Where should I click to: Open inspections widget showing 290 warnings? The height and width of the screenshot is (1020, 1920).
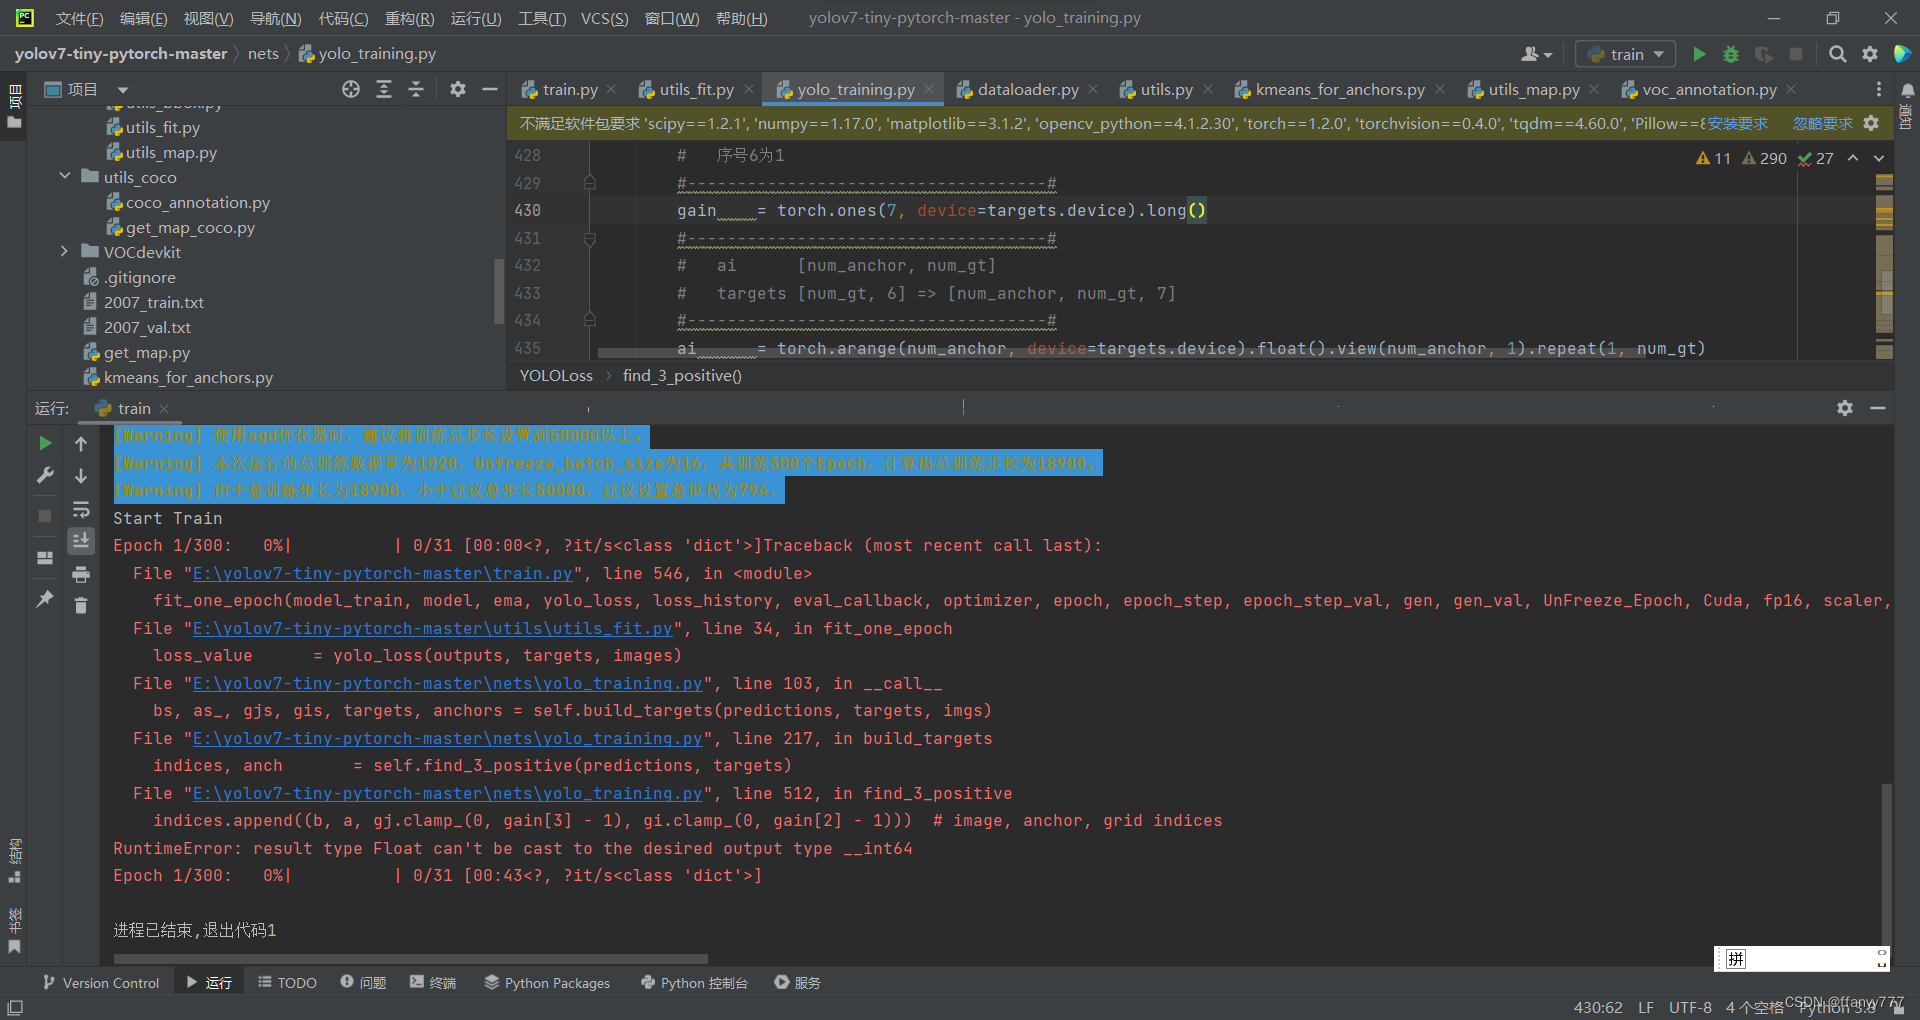pyautogui.click(x=1764, y=158)
